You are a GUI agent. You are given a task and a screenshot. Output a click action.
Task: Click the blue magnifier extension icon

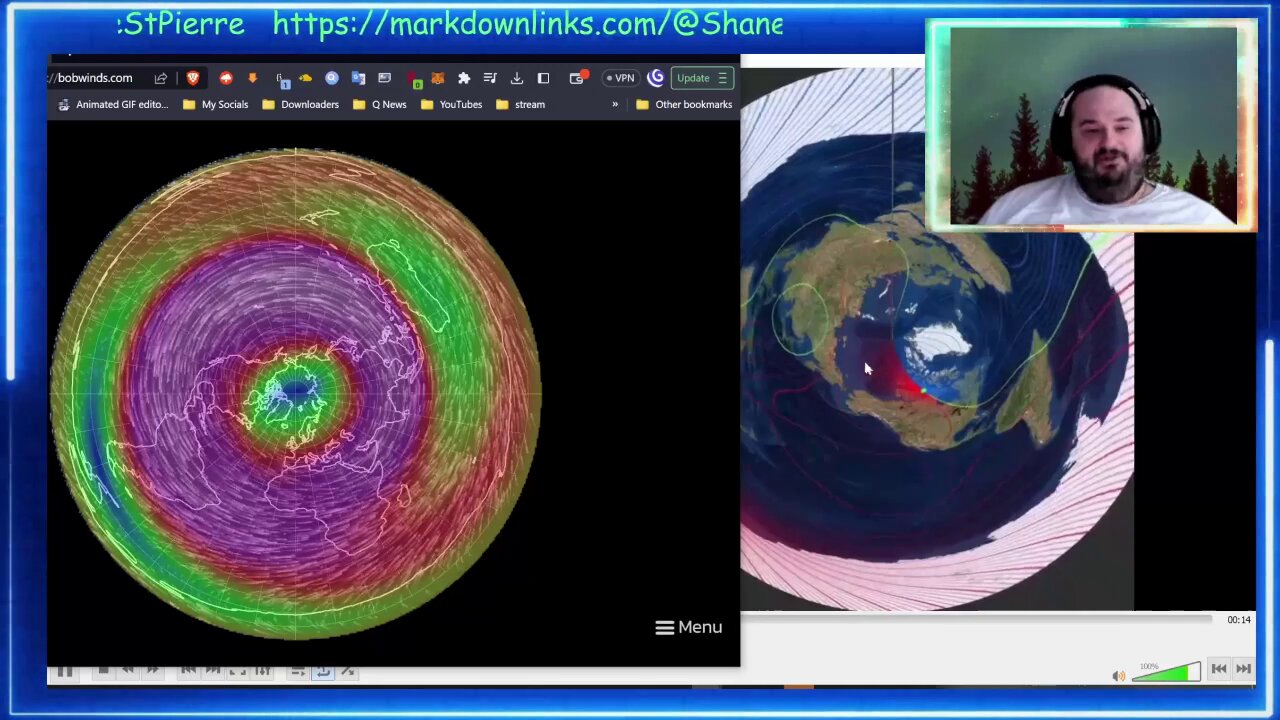click(332, 78)
